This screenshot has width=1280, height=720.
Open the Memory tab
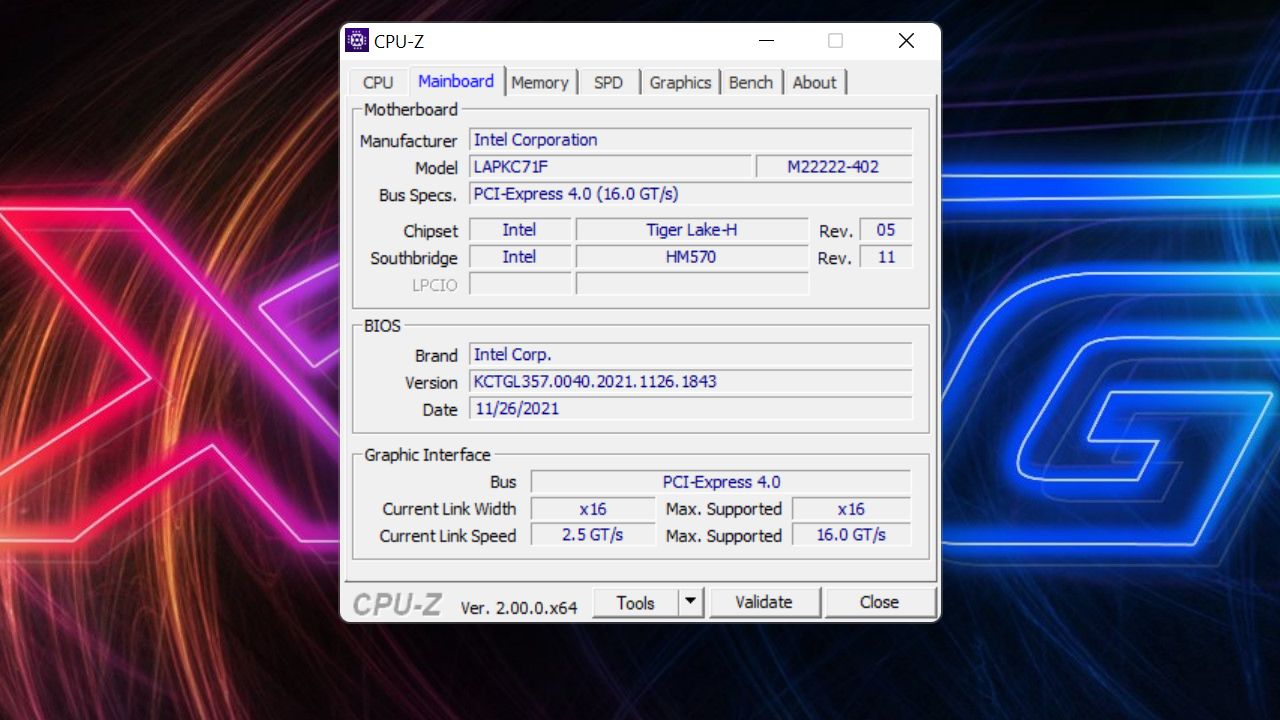click(540, 83)
